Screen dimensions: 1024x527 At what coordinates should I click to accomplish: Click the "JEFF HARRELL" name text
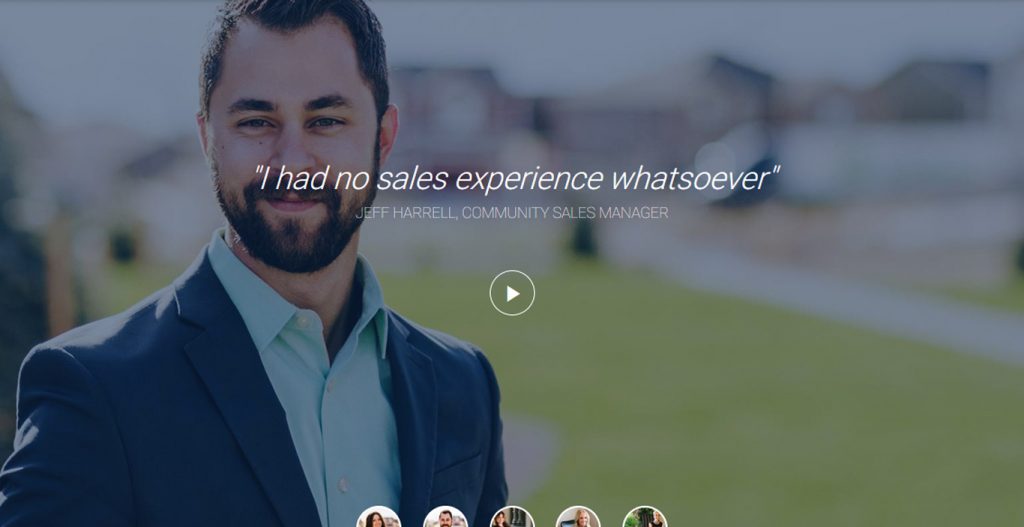tap(406, 213)
